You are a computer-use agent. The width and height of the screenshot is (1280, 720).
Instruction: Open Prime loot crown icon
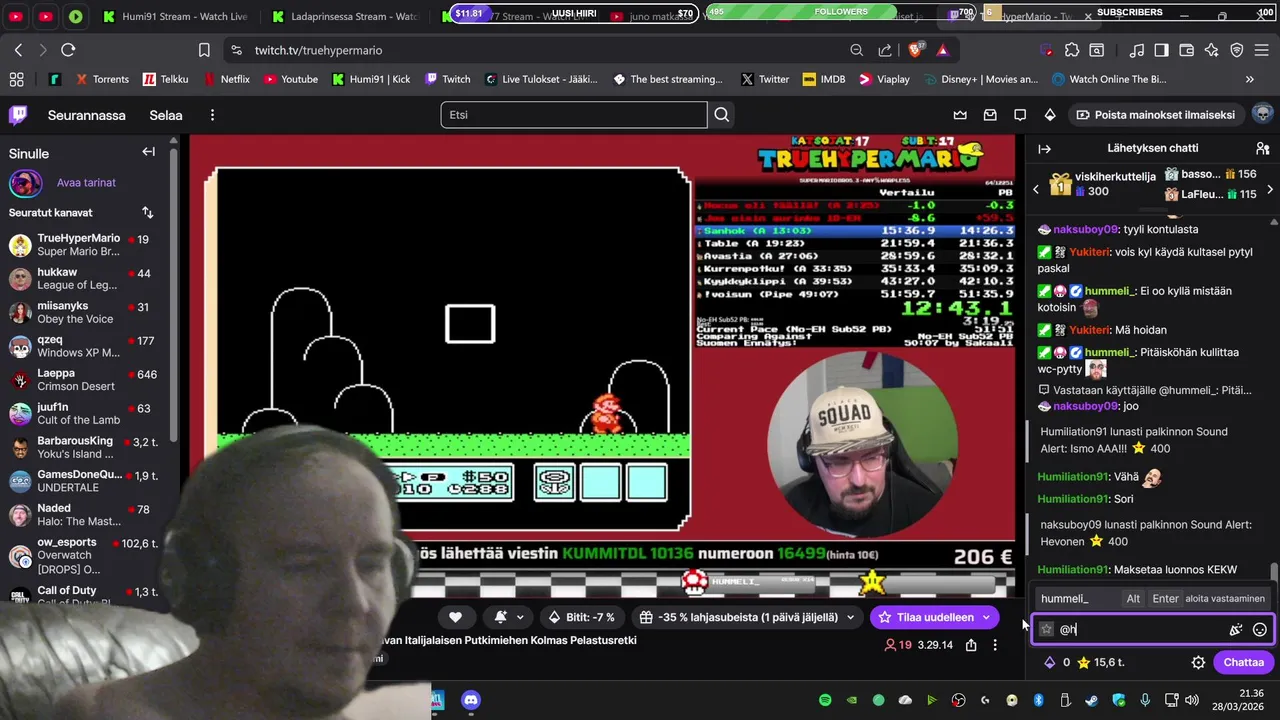(x=960, y=115)
